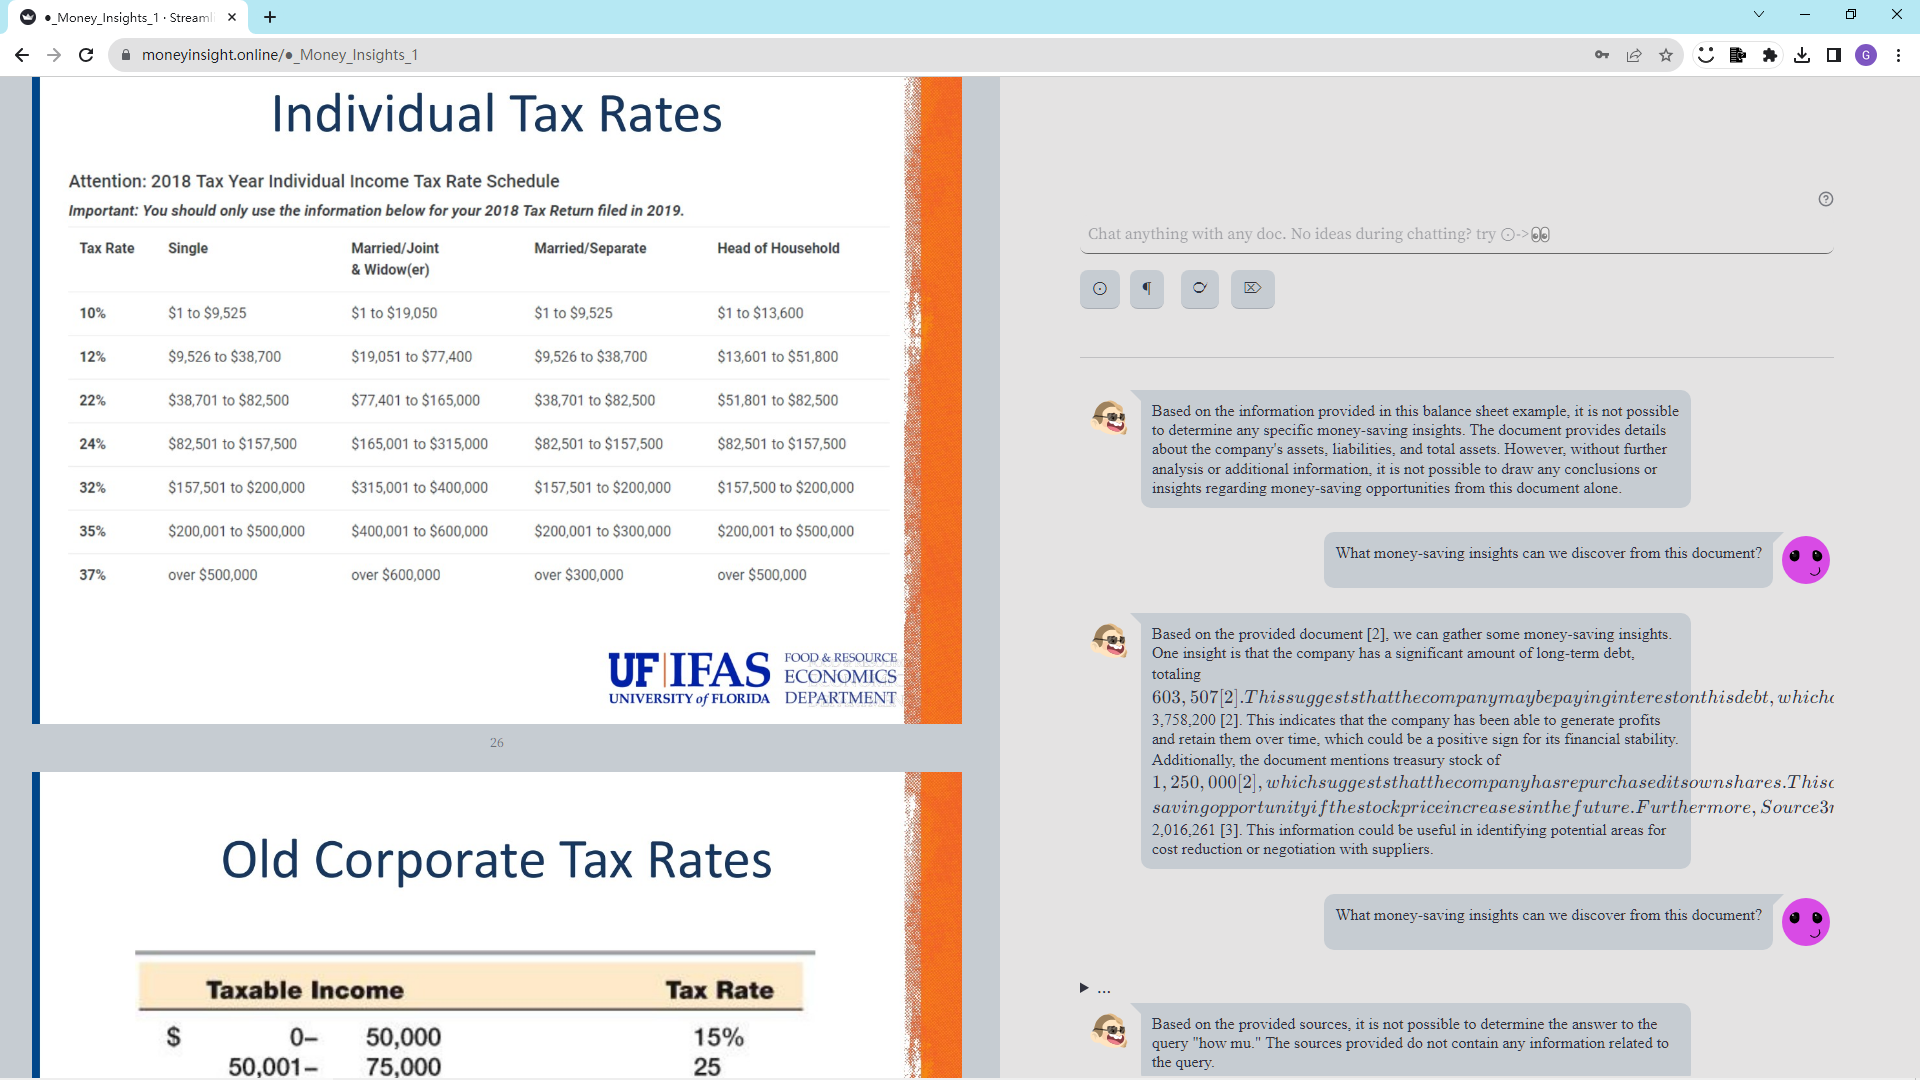Bookmark this tab with the star icon
1920x1080 pixels.
coord(1666,55)
